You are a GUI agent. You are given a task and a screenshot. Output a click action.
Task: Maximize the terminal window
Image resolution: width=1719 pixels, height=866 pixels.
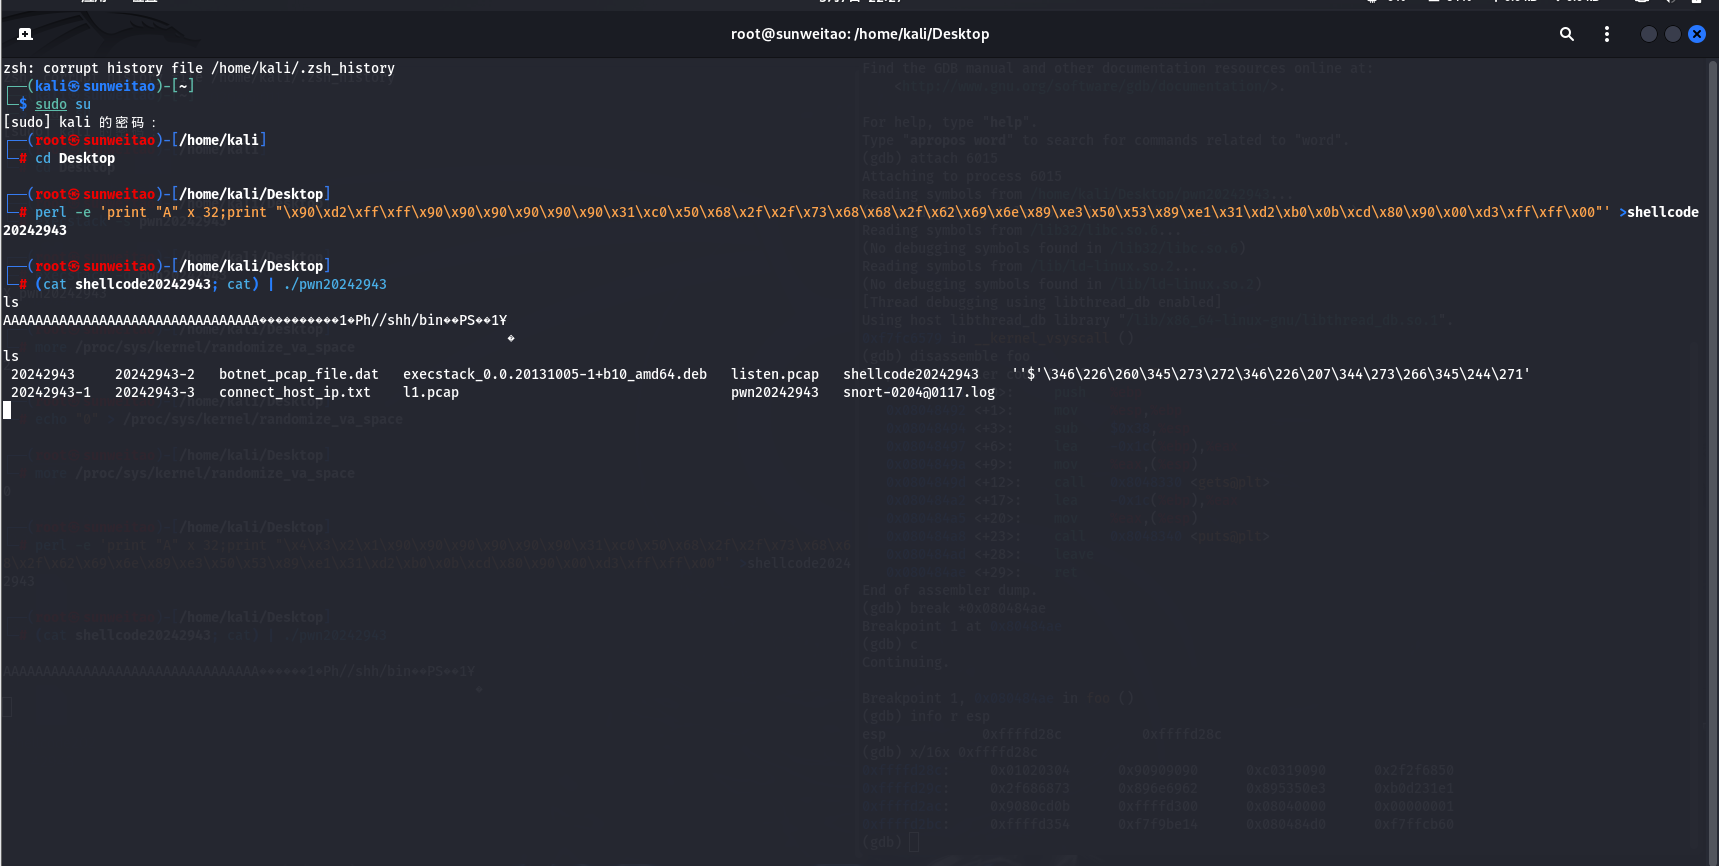tap(1673, 34)
